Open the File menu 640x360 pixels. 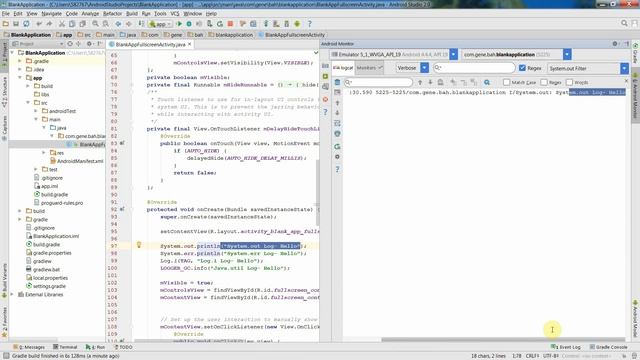click(x=6, y=13)
